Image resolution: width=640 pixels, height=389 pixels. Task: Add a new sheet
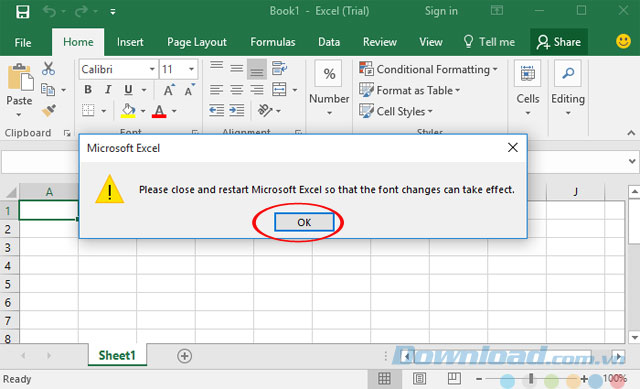(184, 356)
